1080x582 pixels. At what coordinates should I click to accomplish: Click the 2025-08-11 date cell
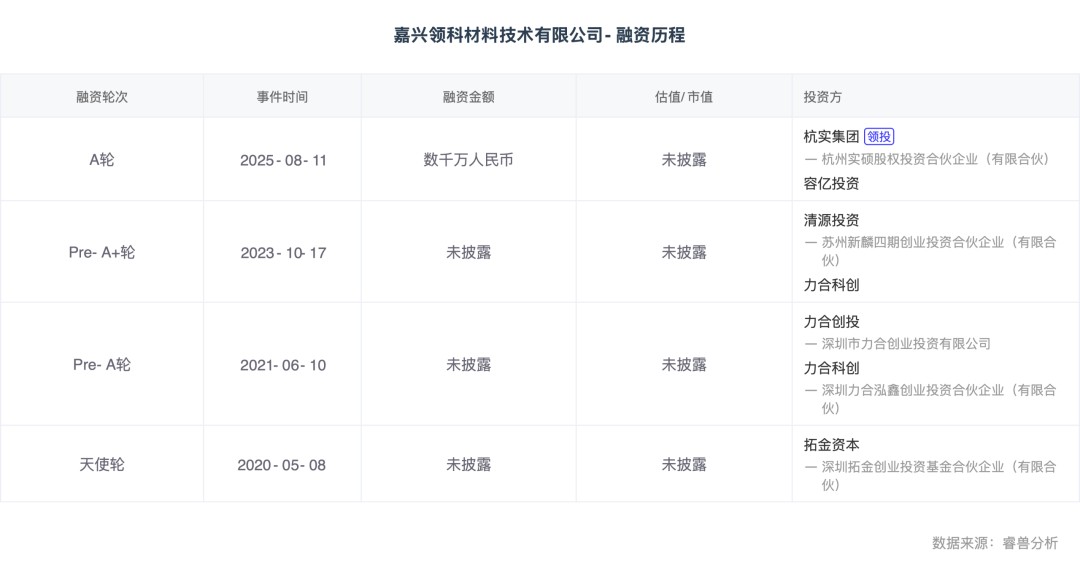(x=283, y=160)
